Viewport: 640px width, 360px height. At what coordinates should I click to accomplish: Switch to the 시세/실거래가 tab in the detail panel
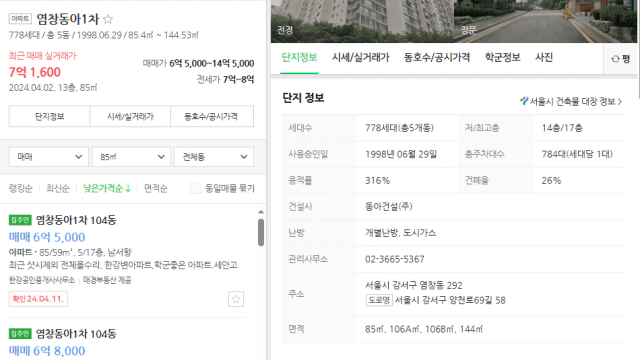(361, 58)
